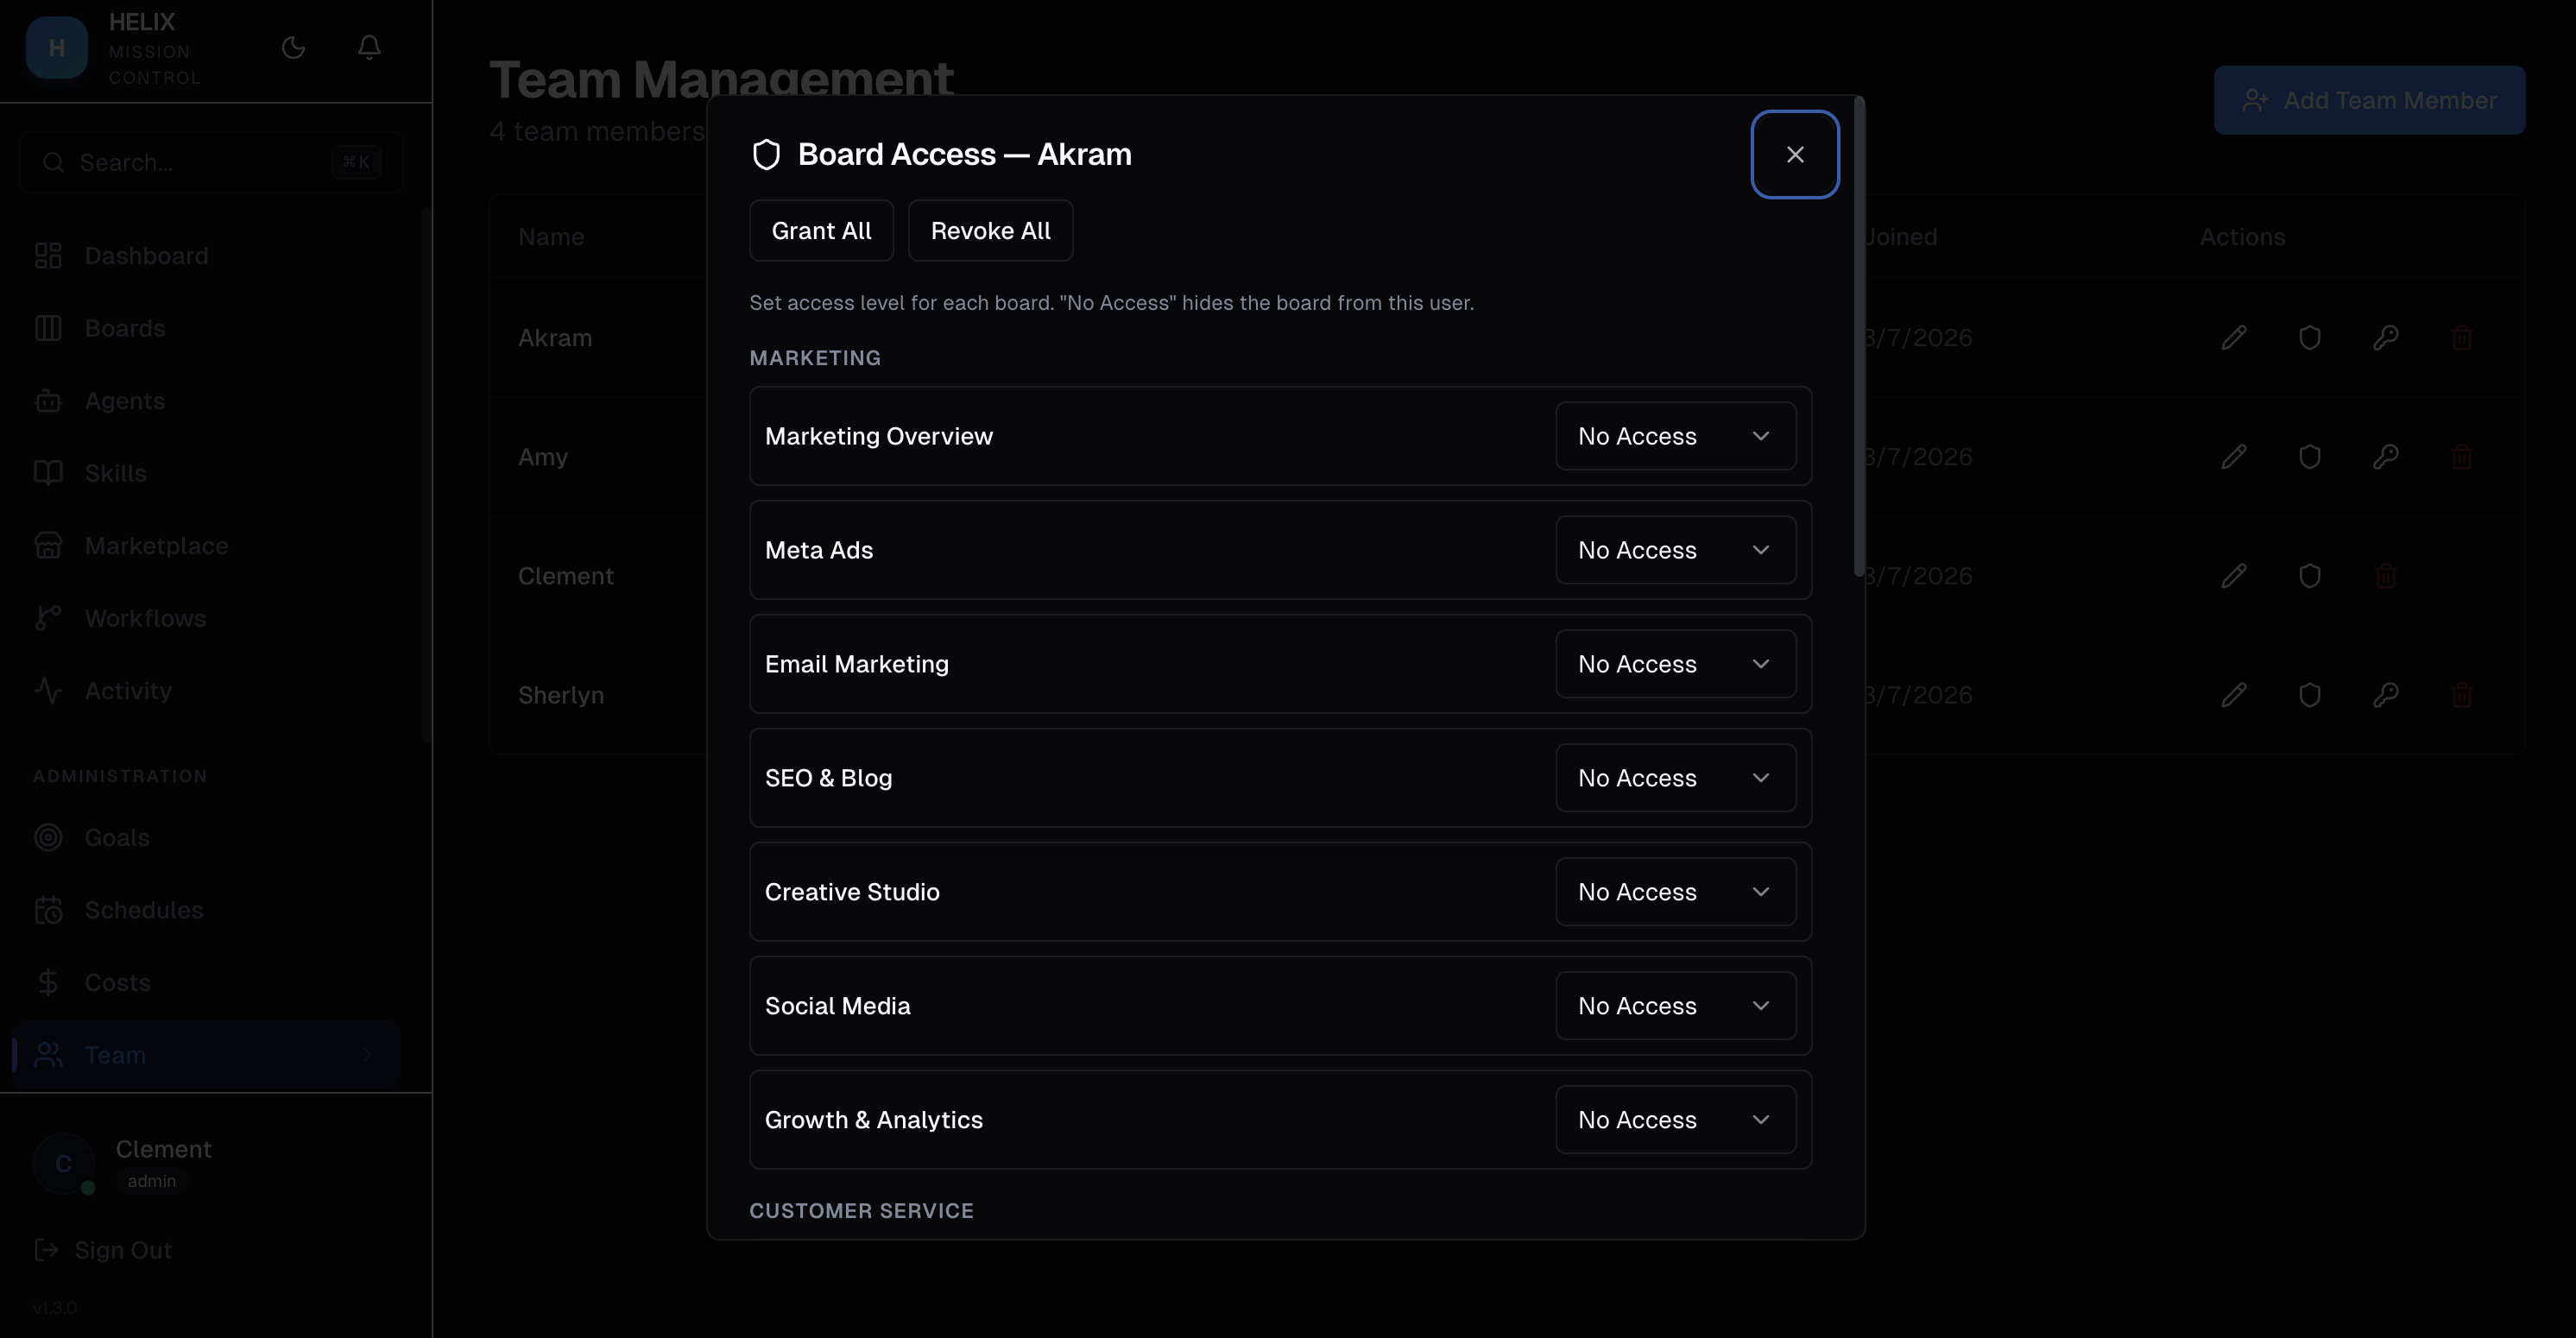Viewport: 2576px width, 1338px height.
Task: Click the Revoke All button
Action: (x=990, y=230)
